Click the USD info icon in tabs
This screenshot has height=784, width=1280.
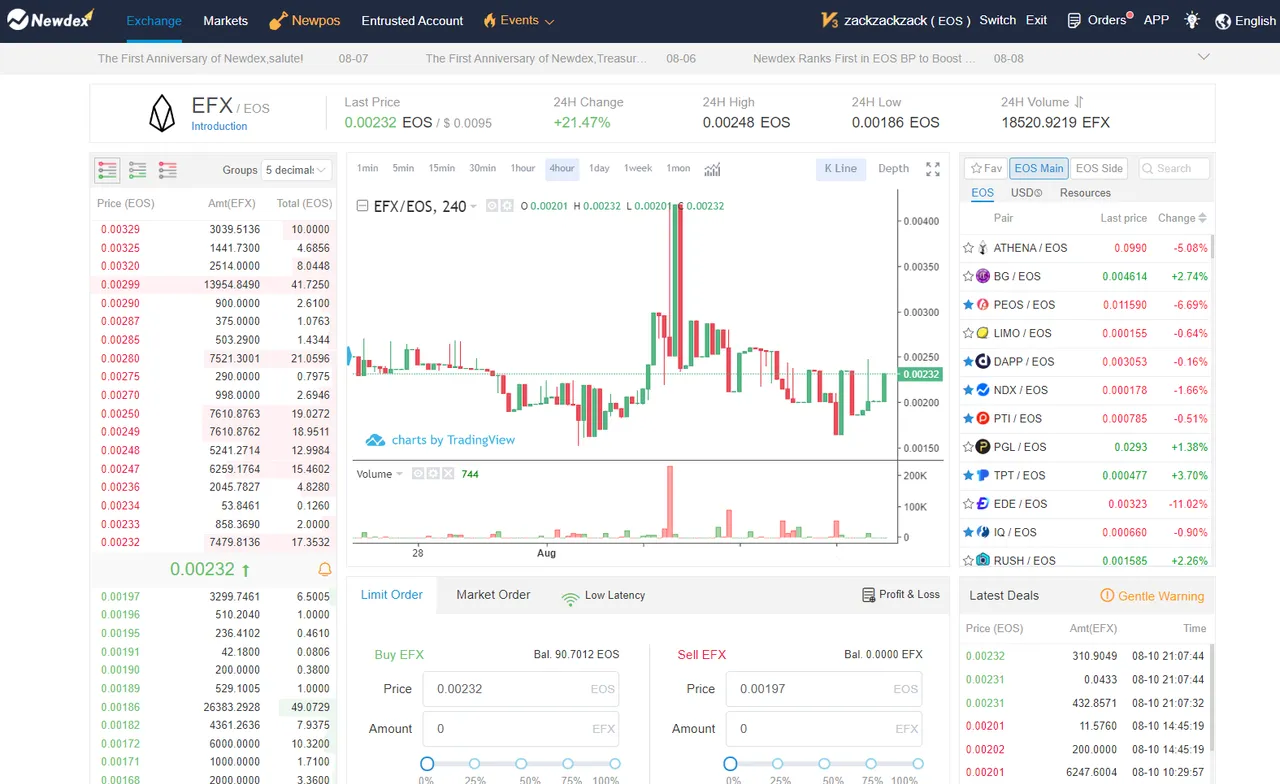[1038, 193]
